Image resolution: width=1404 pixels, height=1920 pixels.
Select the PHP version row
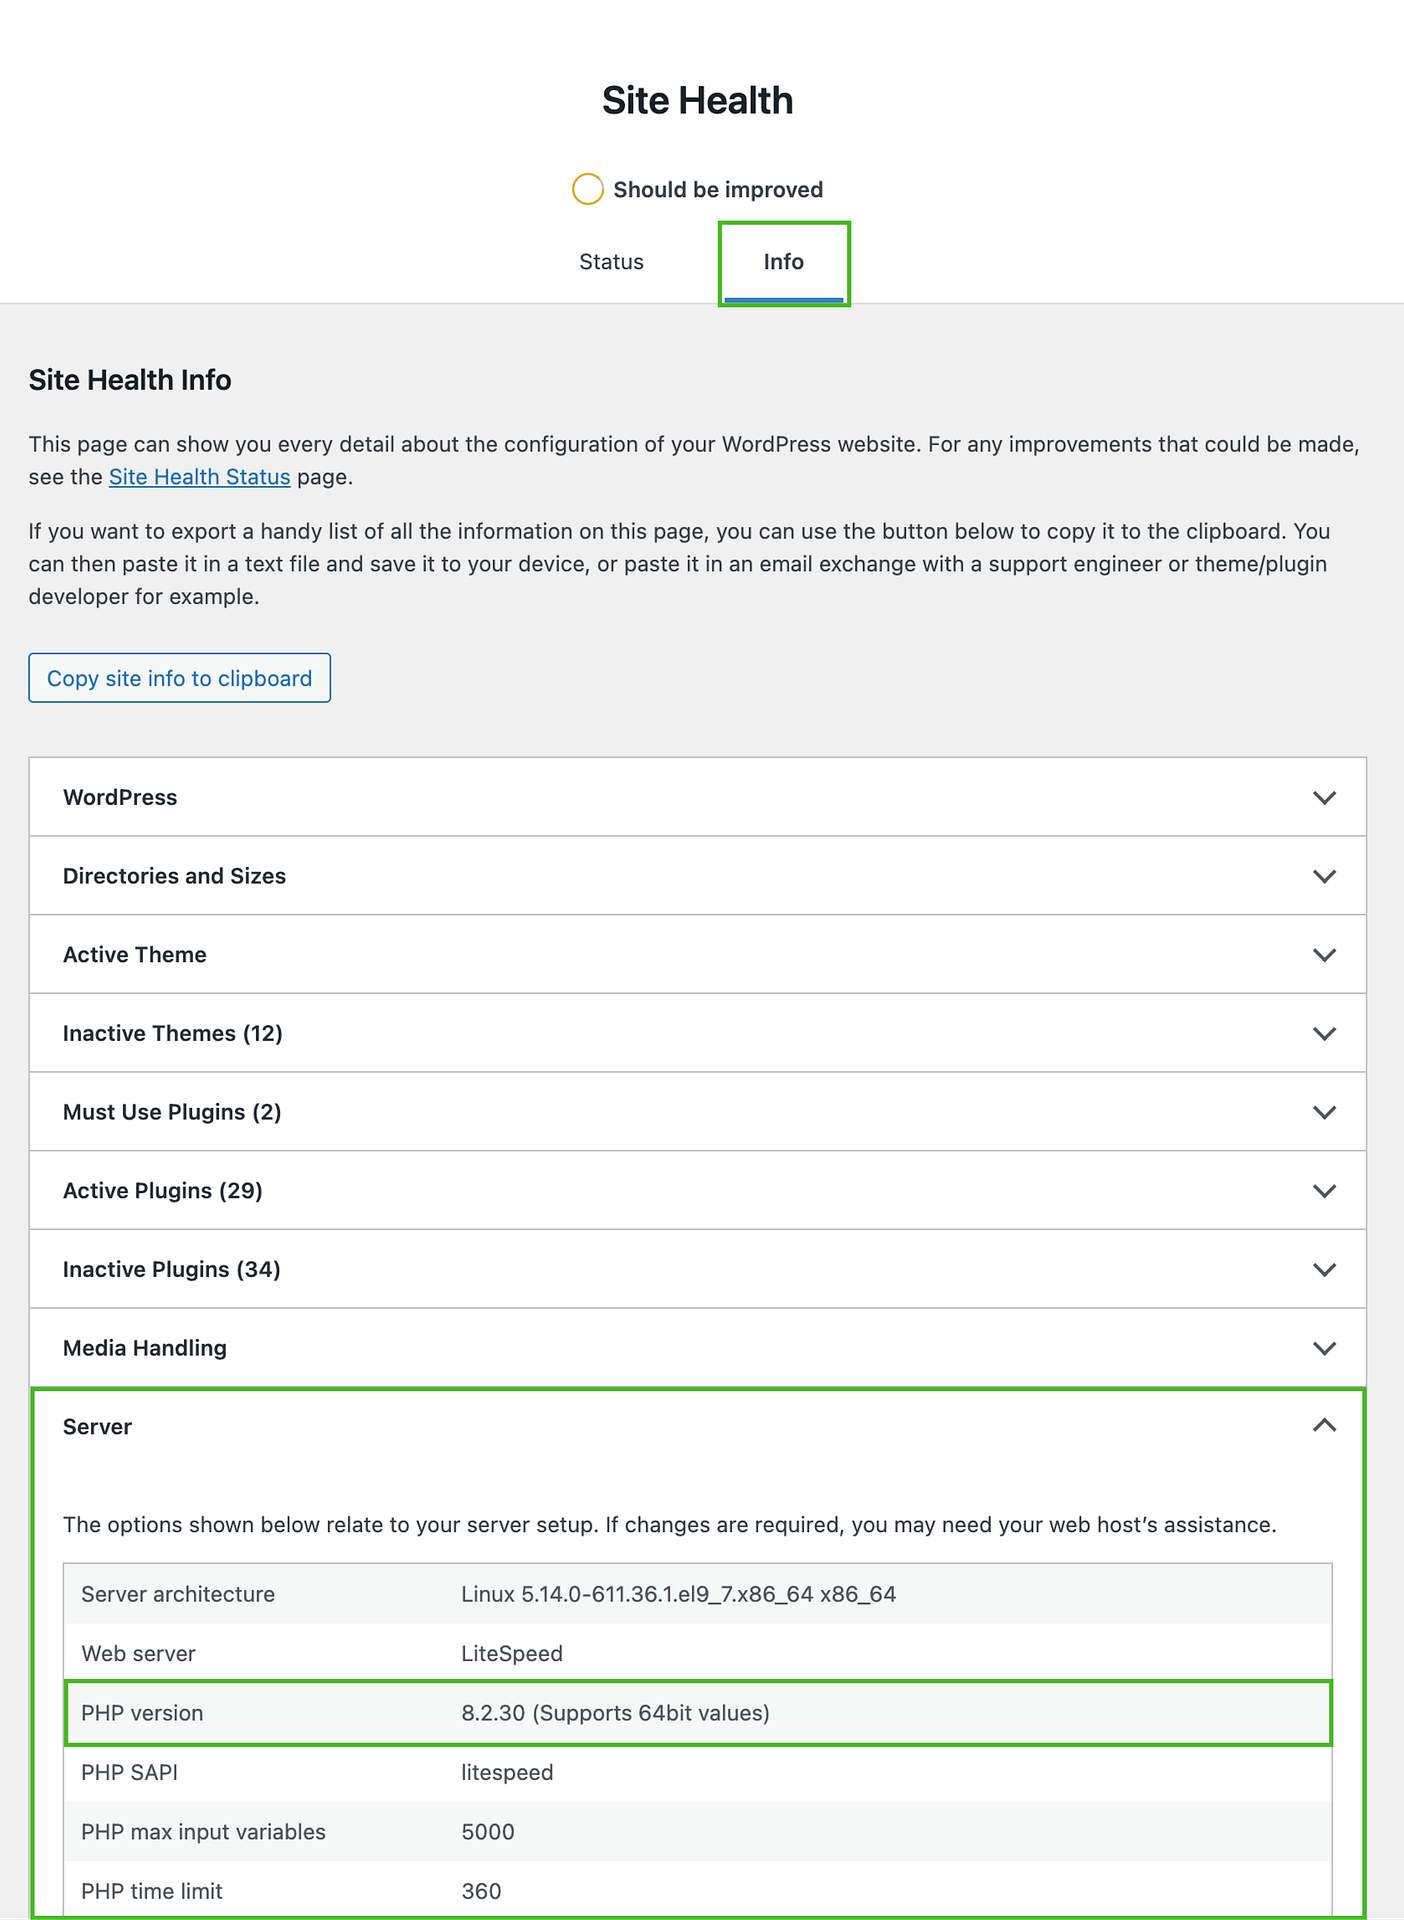click(x=697, y=1713)
